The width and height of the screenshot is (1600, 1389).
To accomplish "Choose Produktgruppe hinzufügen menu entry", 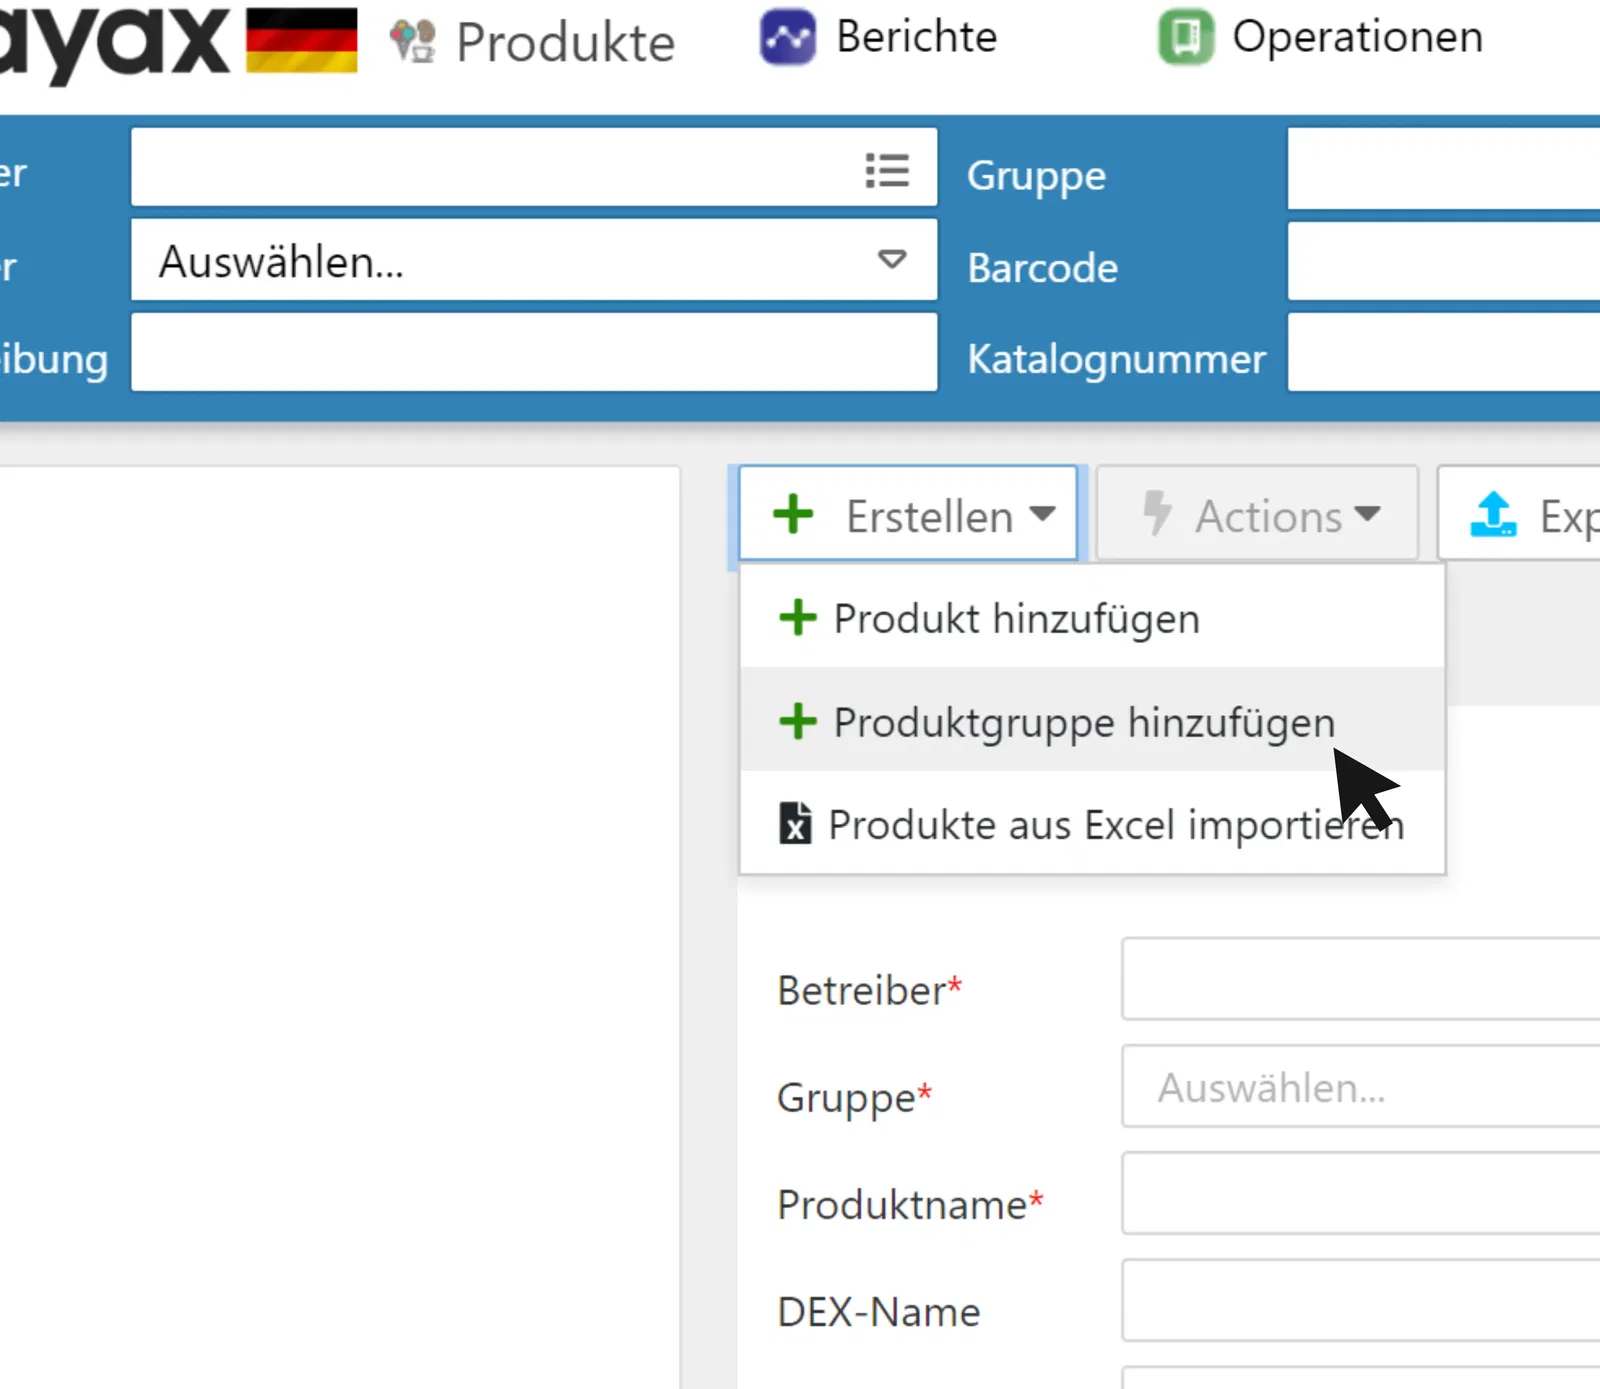I will point(1083,722).
